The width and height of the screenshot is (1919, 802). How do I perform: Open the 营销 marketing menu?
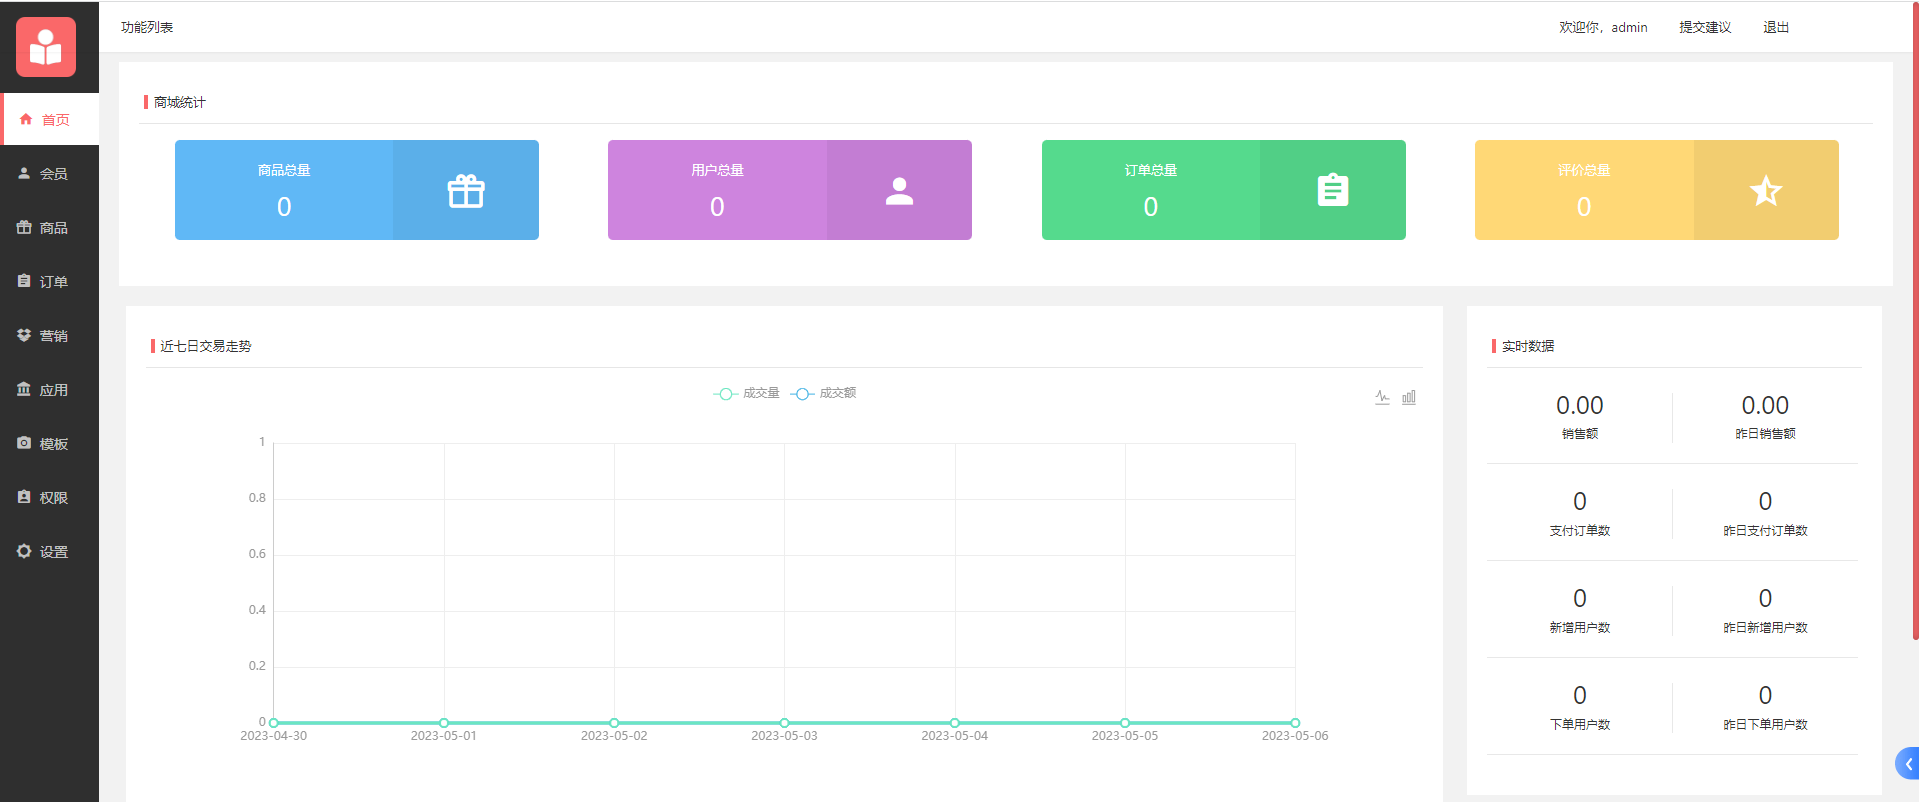coord(50,335)
